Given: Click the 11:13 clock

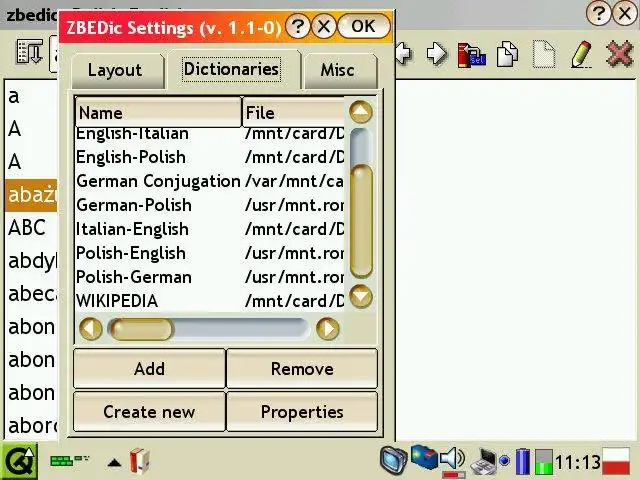Looking at the screenshot, I should point(578,462).
